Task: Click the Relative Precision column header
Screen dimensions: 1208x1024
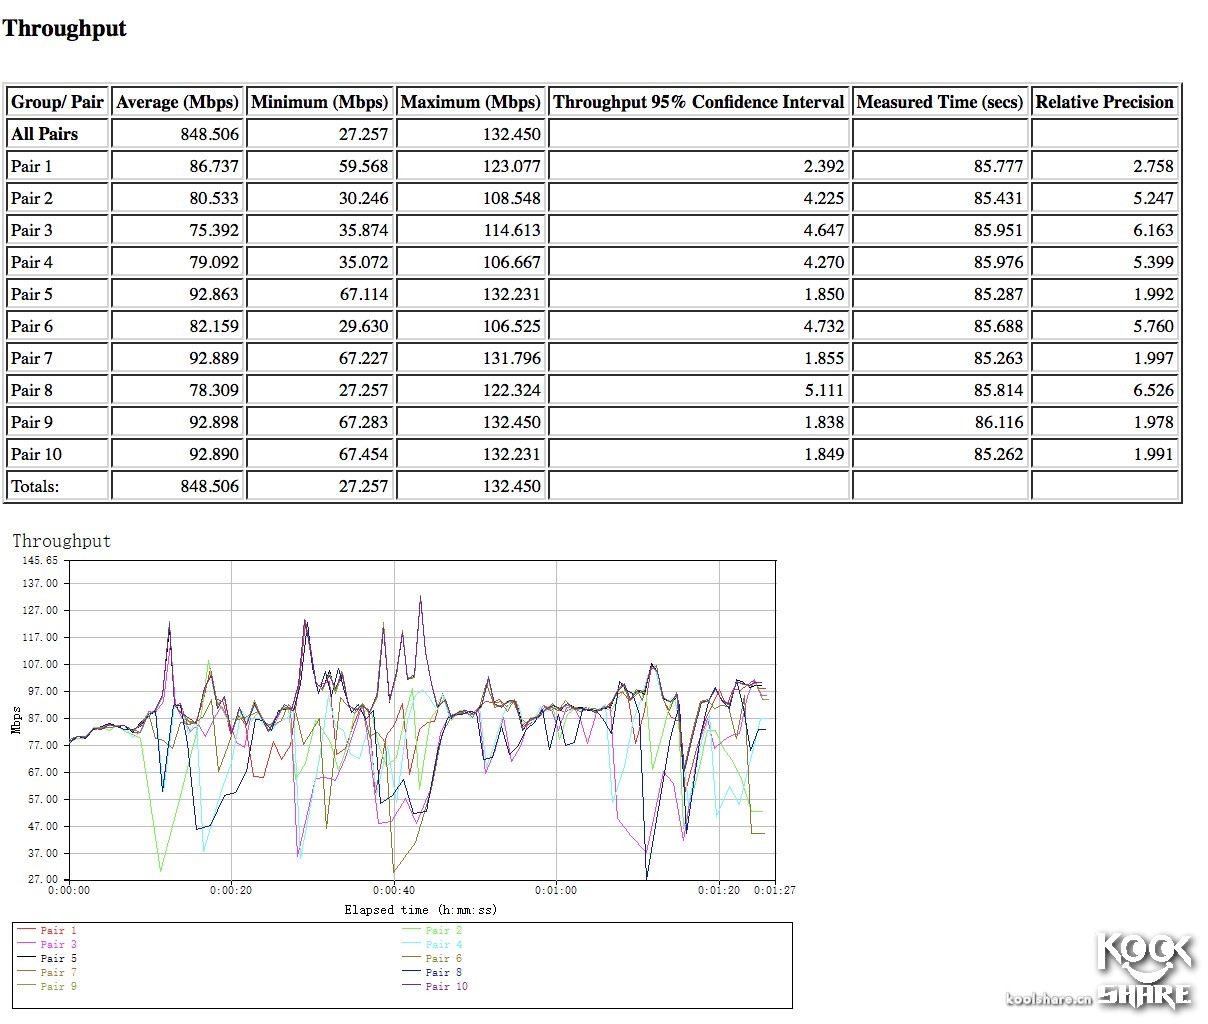Action: 1104,102
